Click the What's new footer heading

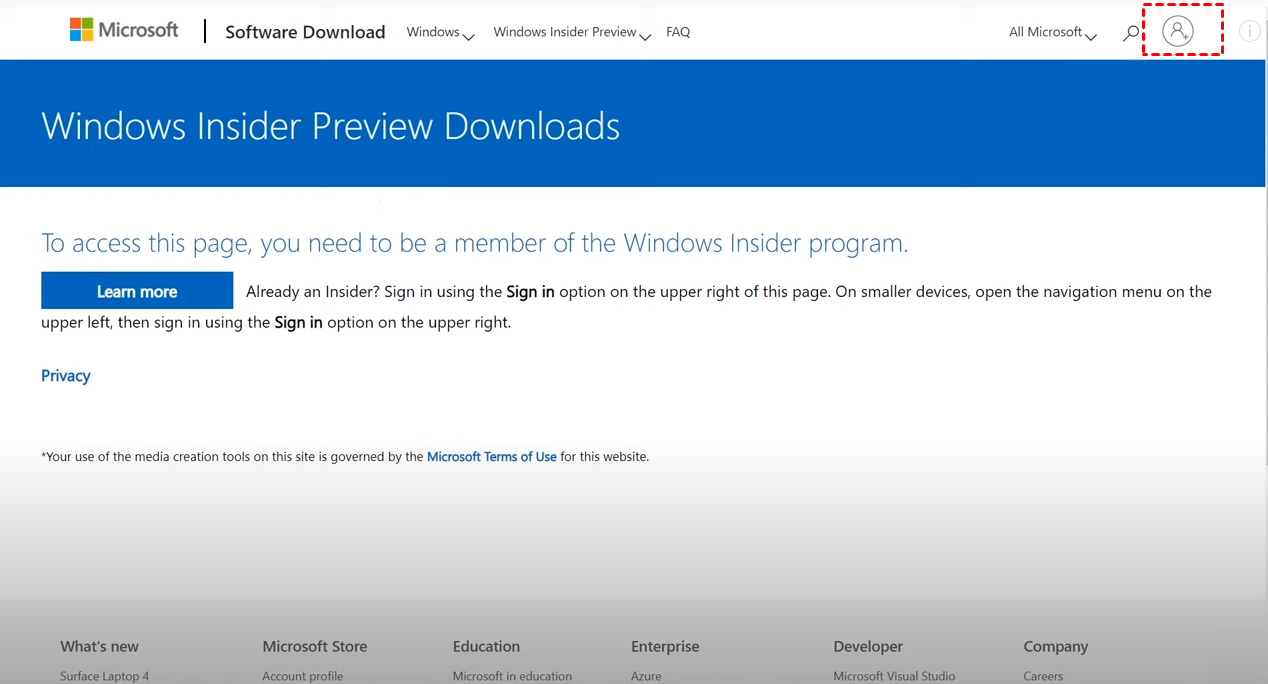click(x=99, y=646)
